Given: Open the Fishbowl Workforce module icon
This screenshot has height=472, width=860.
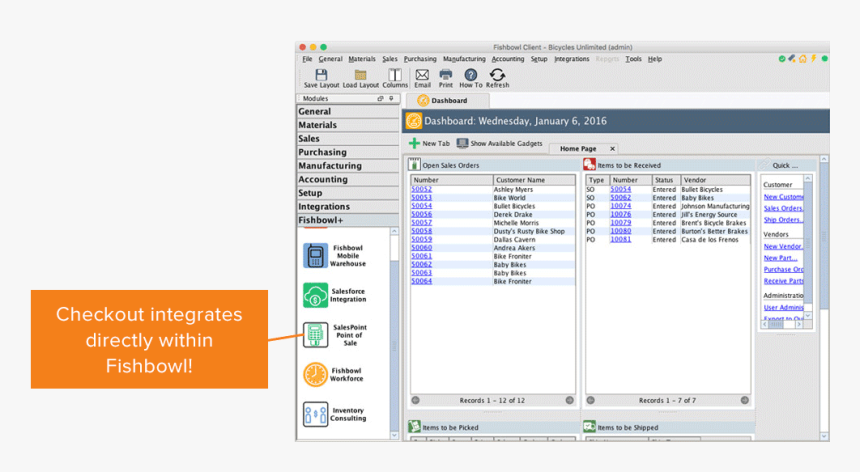Looking at the screenshot, I should [316, 375].
